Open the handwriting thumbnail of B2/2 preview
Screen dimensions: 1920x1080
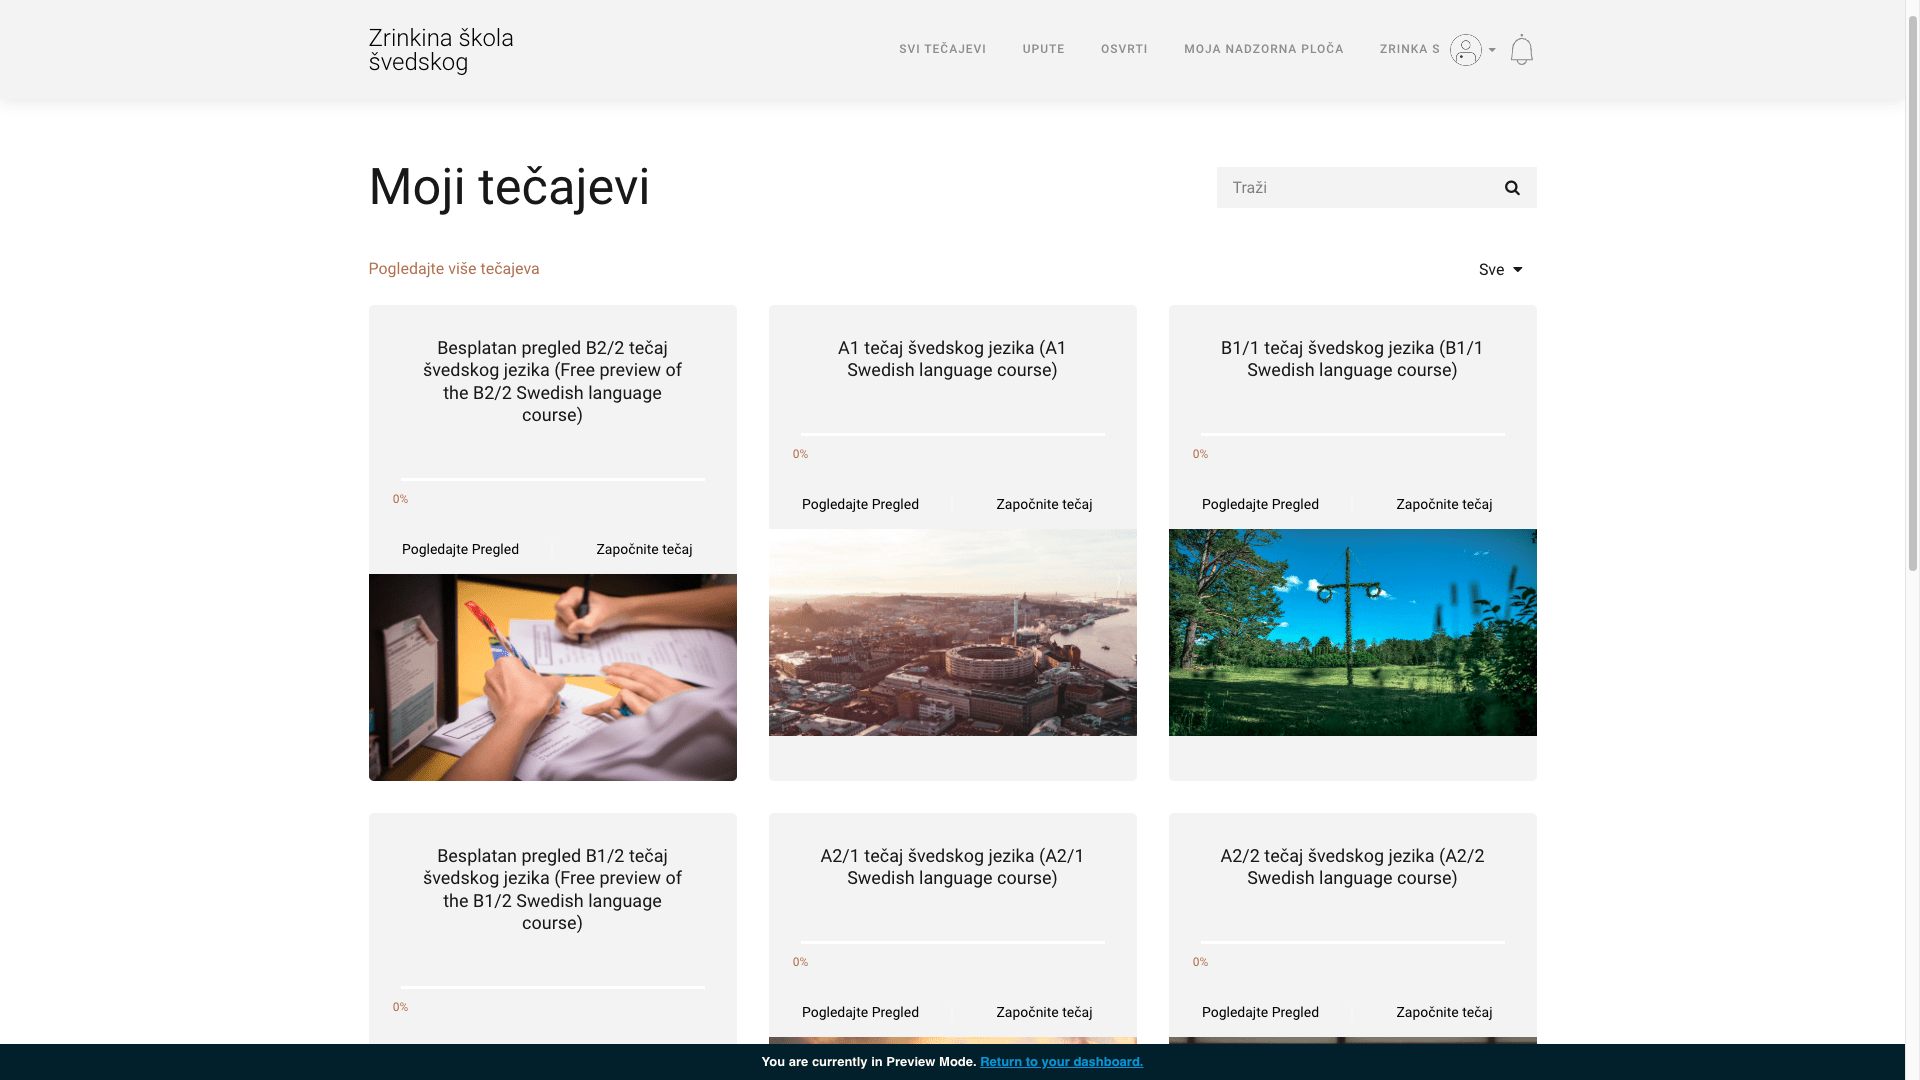[x=553, y=677]
